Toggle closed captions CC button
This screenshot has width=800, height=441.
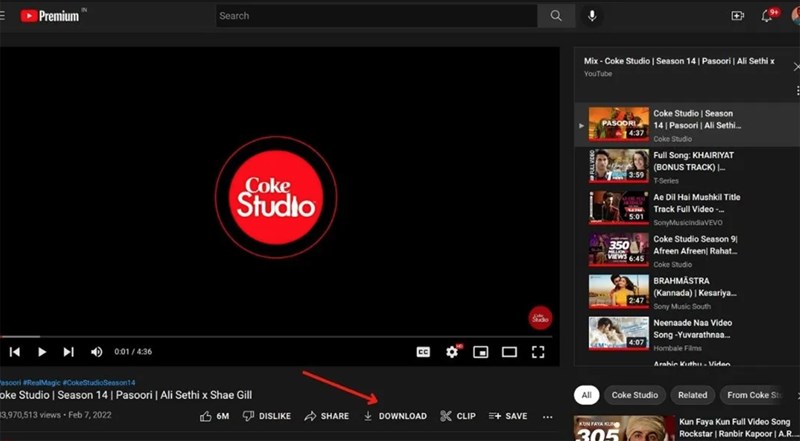point(423,352)
